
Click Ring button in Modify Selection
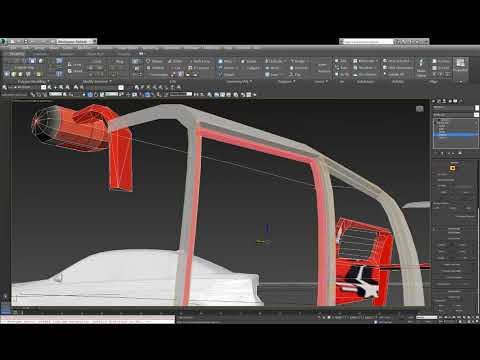[x=119, y=61]
